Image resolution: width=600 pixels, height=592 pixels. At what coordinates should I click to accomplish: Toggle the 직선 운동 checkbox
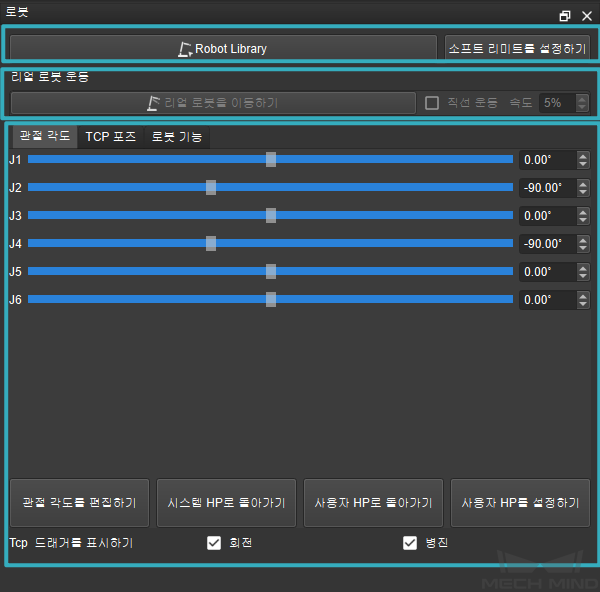(432, 103)
